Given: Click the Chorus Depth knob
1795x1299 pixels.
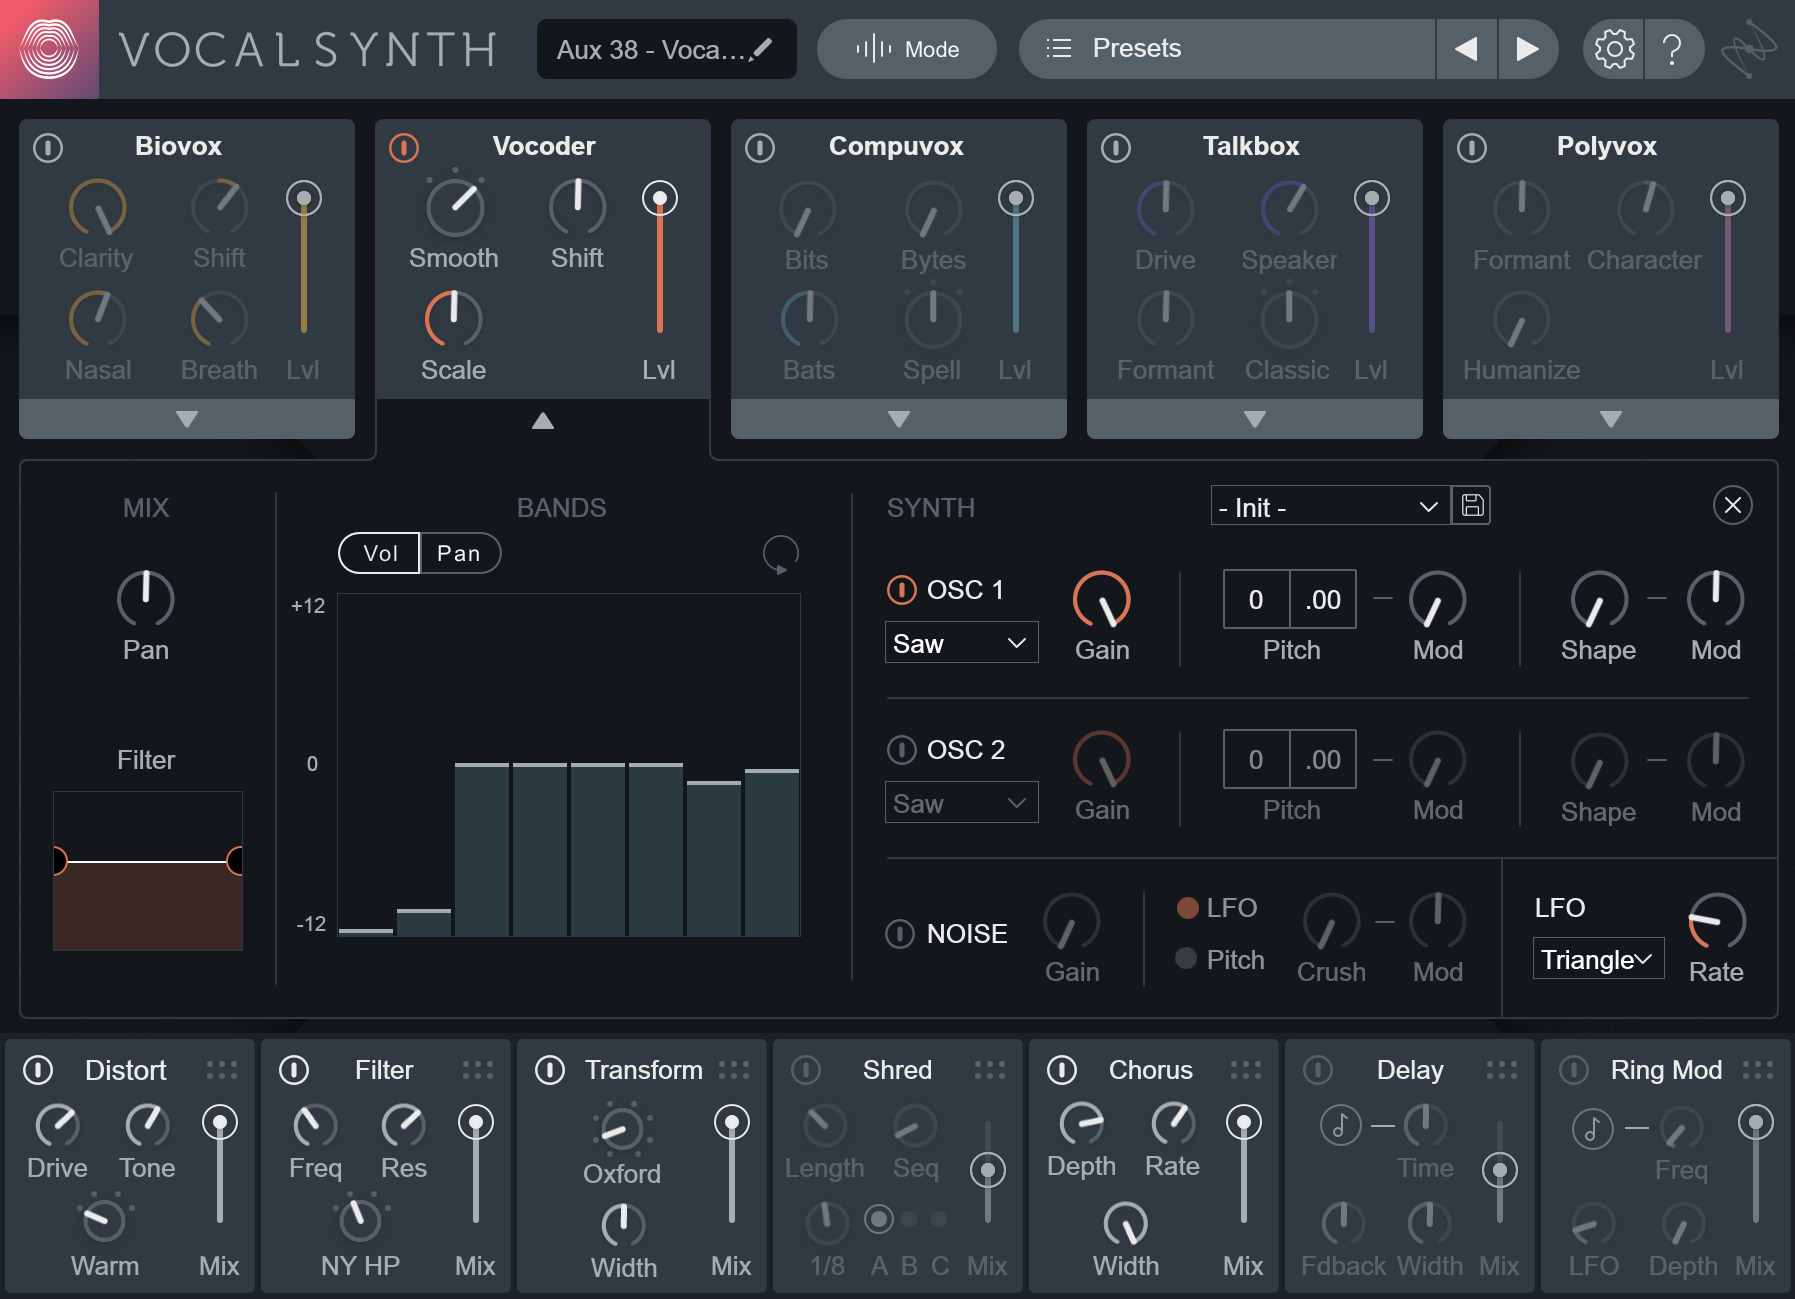Looking at the screenshot, I should coord(1082,1124).
